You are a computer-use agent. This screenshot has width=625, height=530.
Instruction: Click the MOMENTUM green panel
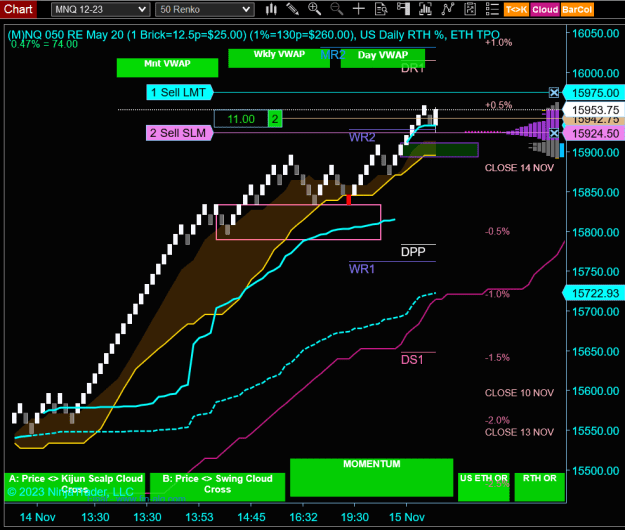(x=371, y=477)
